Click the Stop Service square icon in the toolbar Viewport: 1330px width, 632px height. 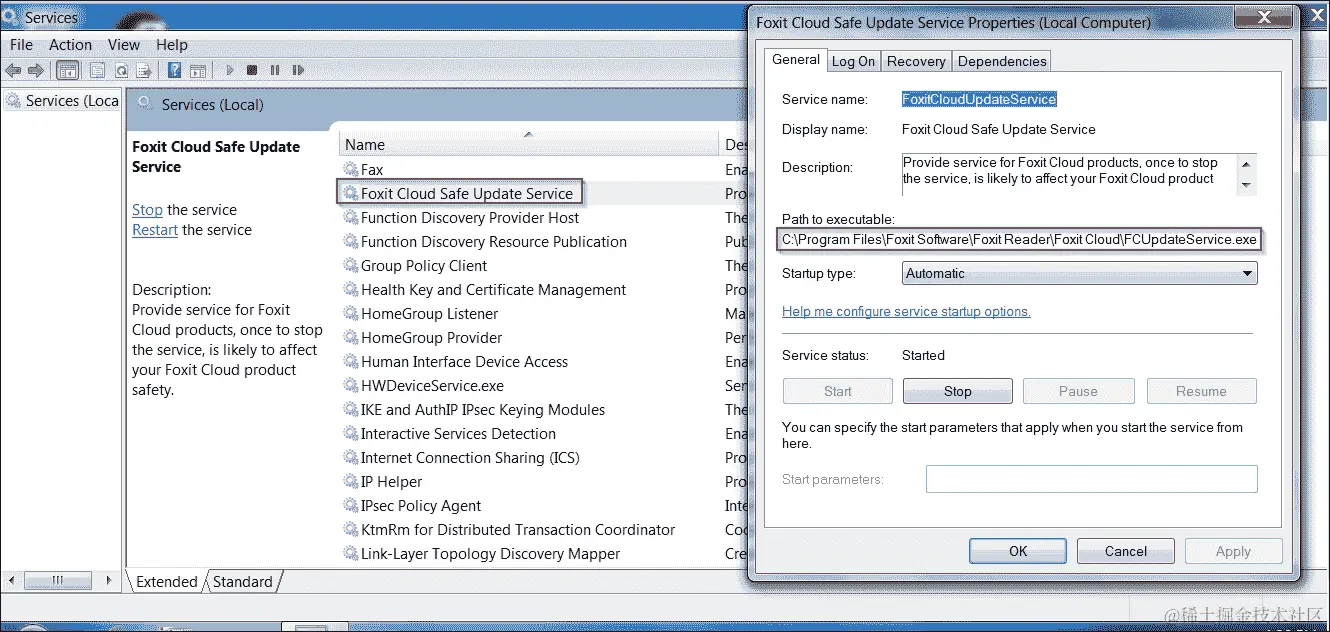pyautogui.click(x=252, y=70)
